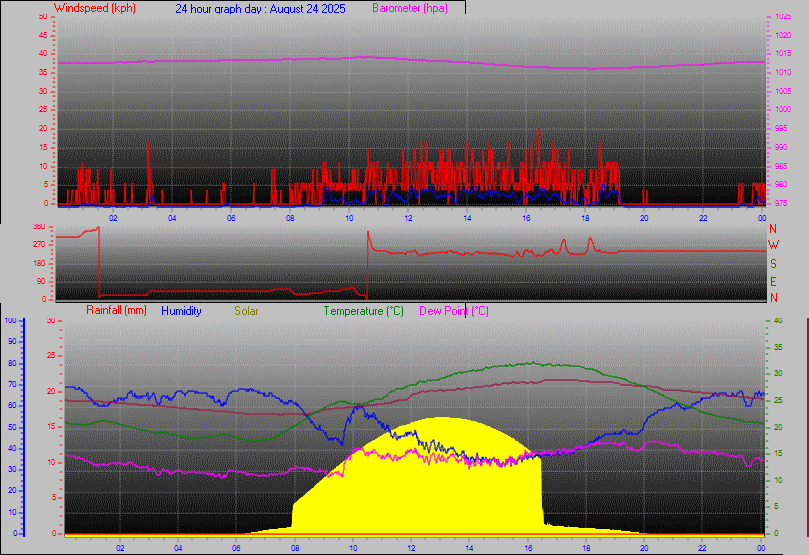This screenshot has width=809, height=555.
Task: Click the "180" value on wind direction axis
Action: 40,263
